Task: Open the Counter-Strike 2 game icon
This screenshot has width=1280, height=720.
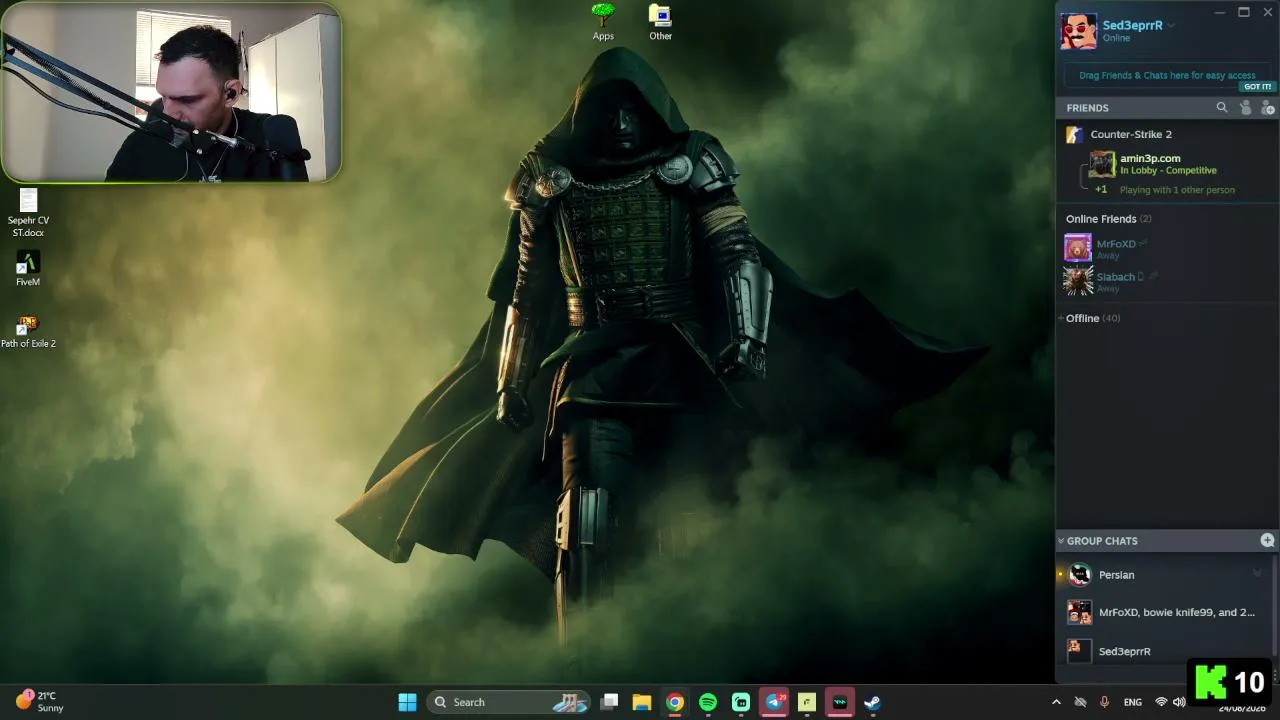Action: pyautogui.click(x=1074, y=134)
